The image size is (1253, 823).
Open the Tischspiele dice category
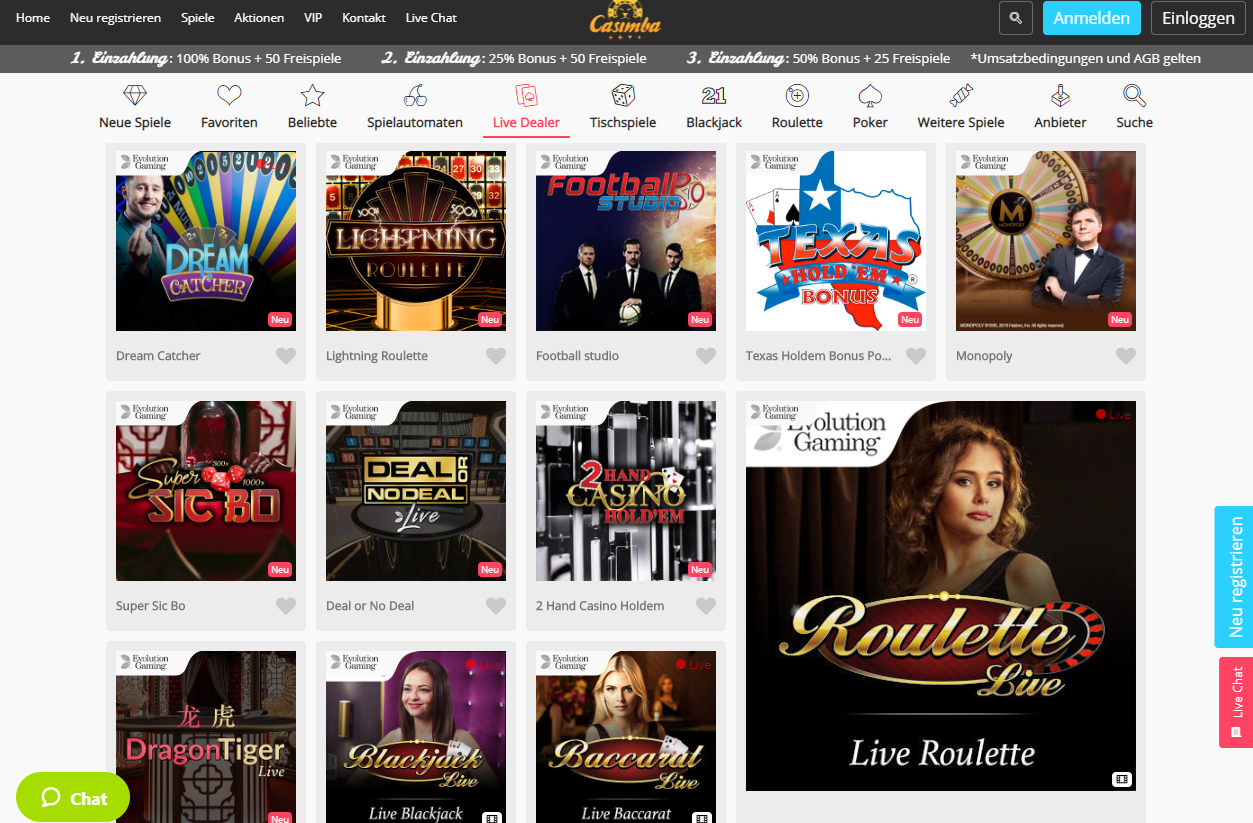623,108
